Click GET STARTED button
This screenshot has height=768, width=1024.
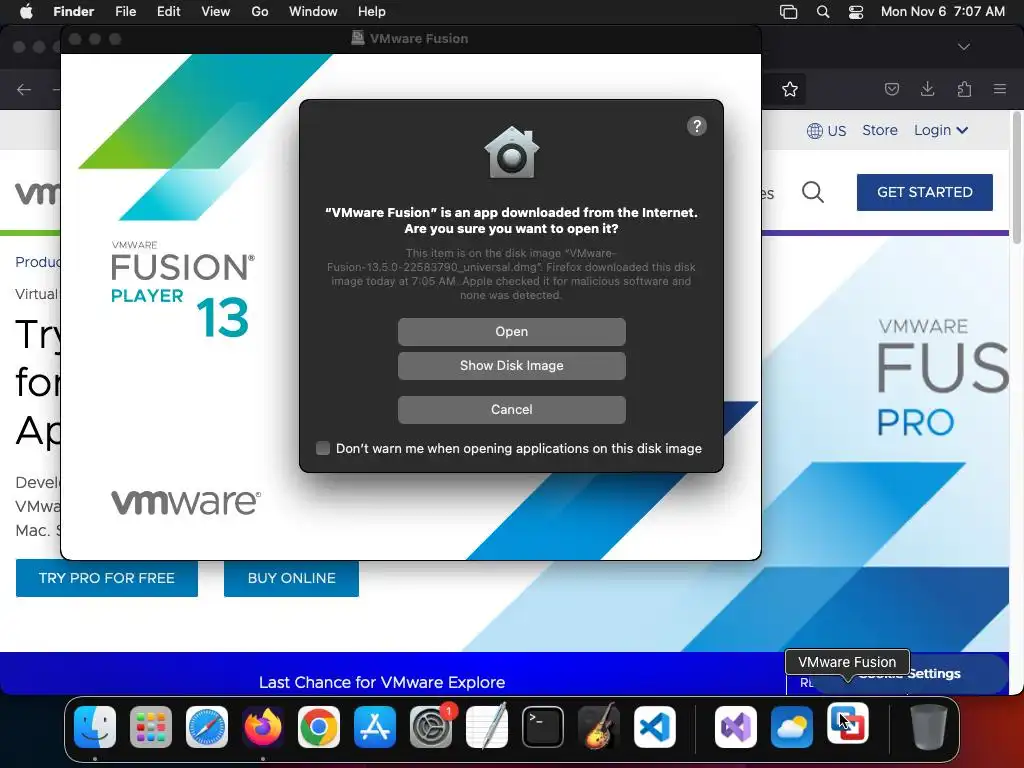925,192
